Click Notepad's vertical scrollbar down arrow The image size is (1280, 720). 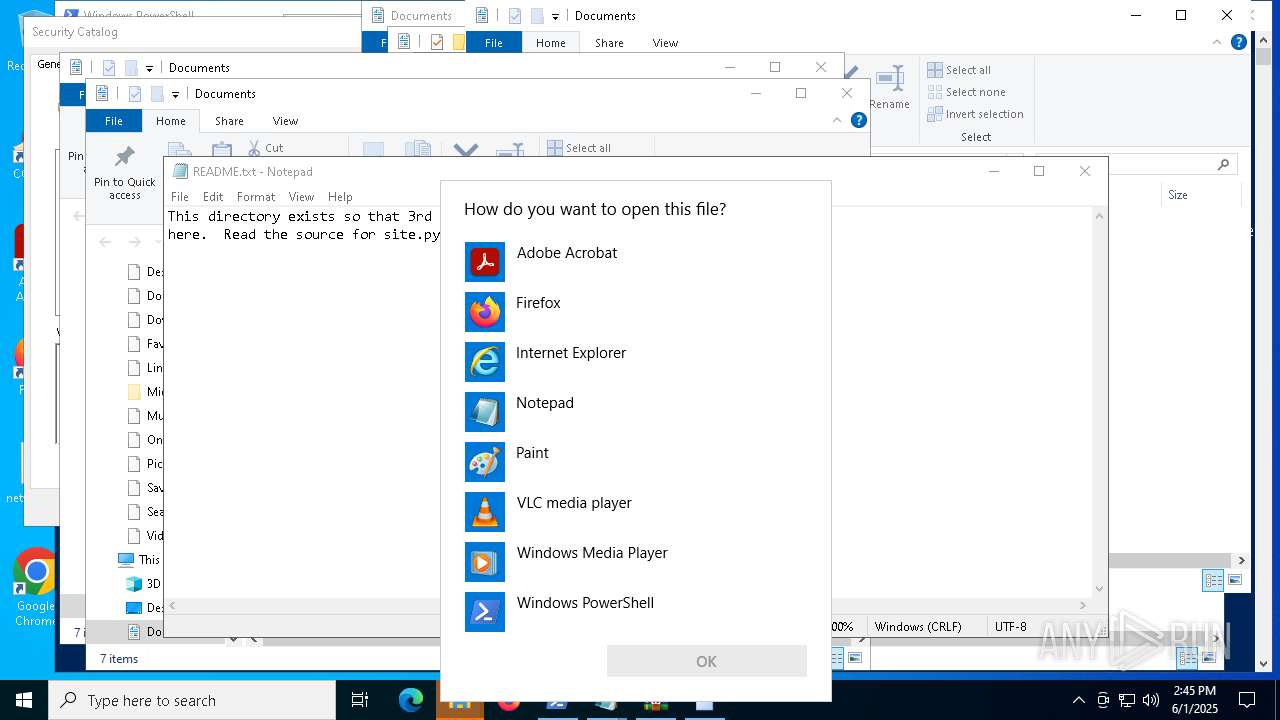pos(1099,589)
